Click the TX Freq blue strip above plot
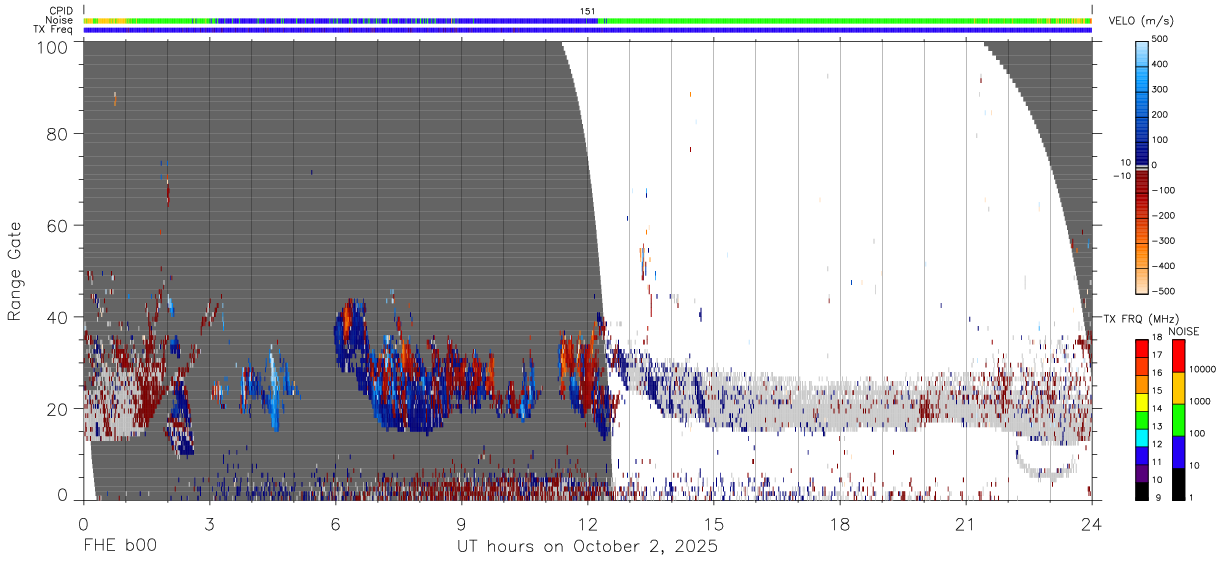Screen dimensions: 1228x567 pyautogui.click(x=587, y=30)
